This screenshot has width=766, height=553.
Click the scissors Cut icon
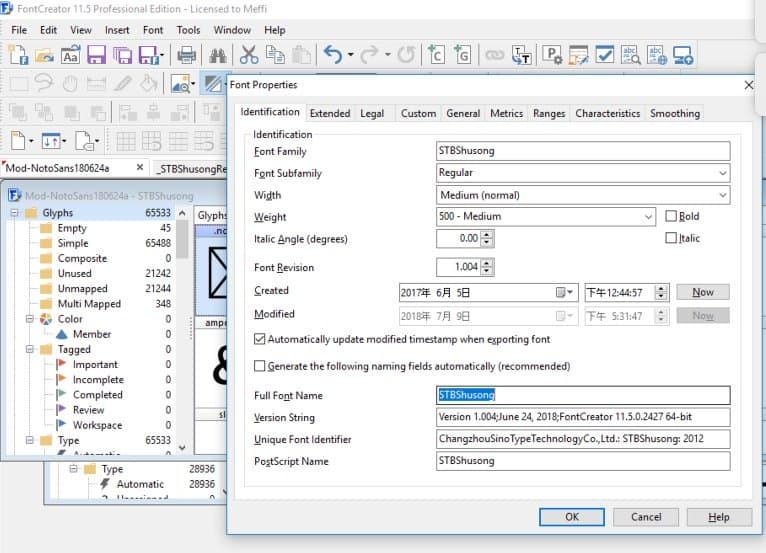tap(249, 55)
